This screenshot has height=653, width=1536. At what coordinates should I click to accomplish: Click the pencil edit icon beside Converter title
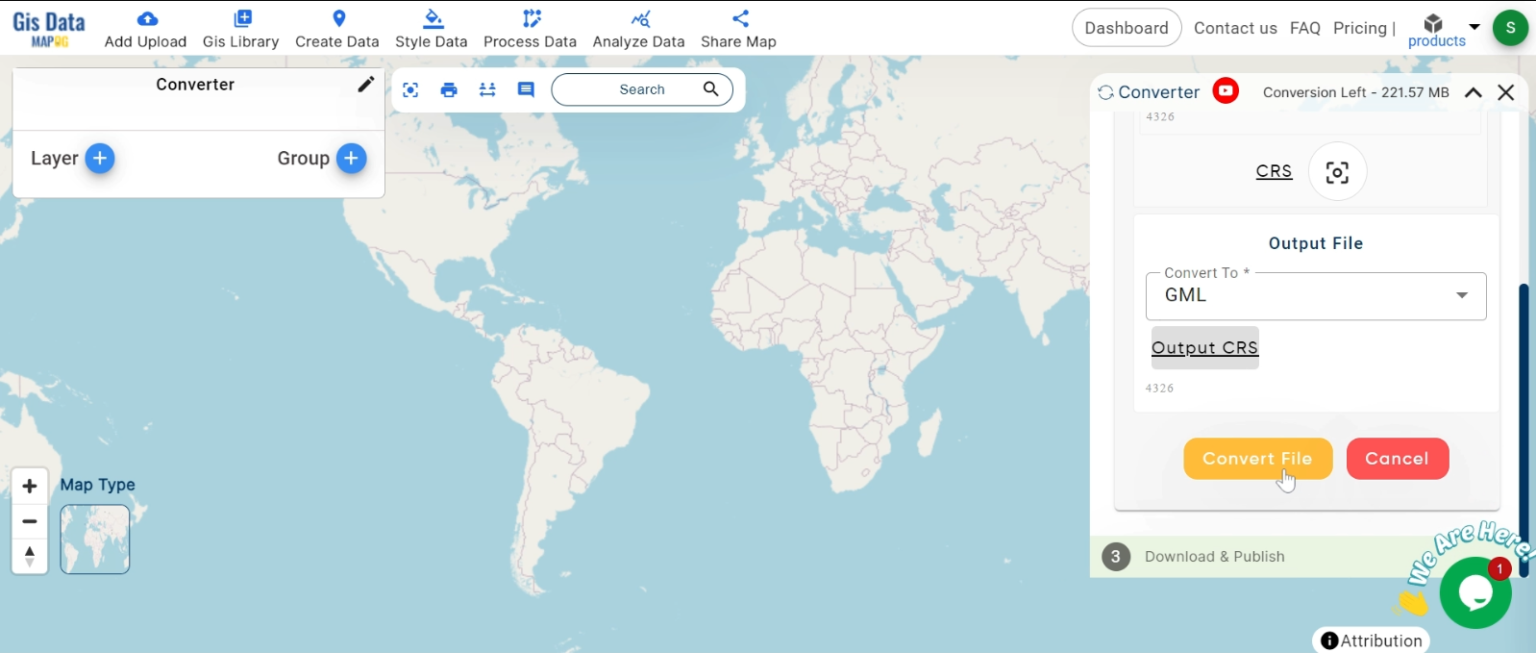point(366,85)
